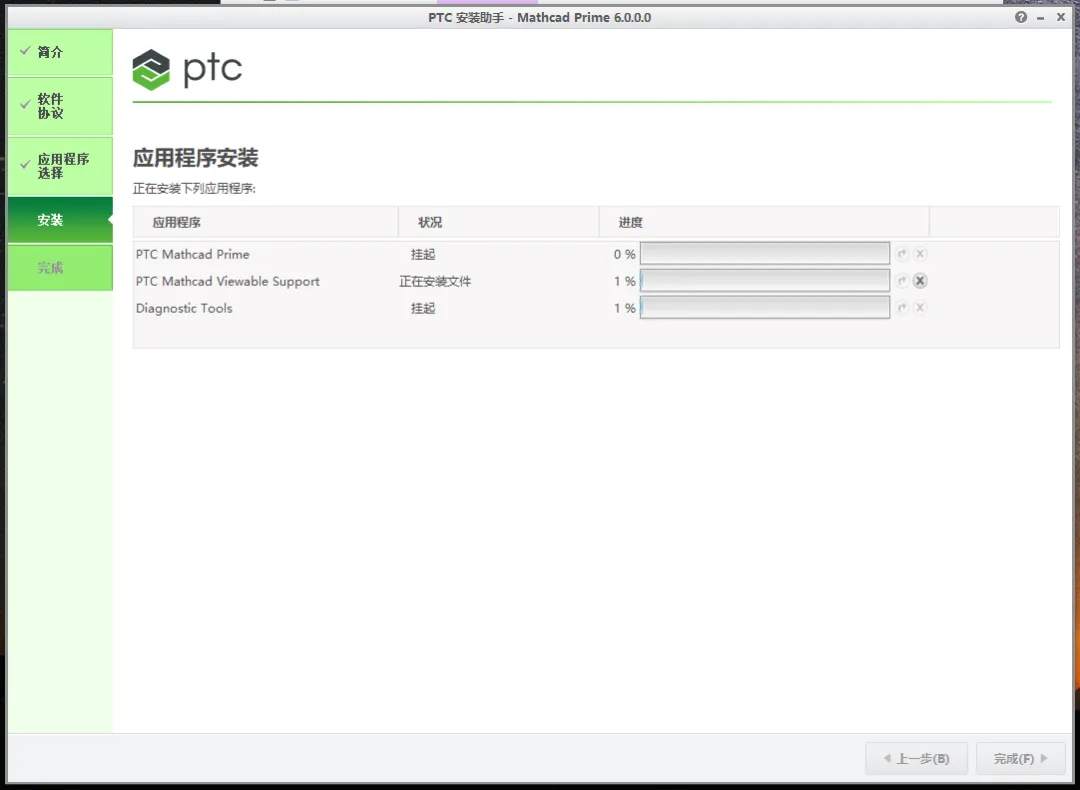Click the 状况 column header
The image size is (1080, 790).
(x=499, y=222)
